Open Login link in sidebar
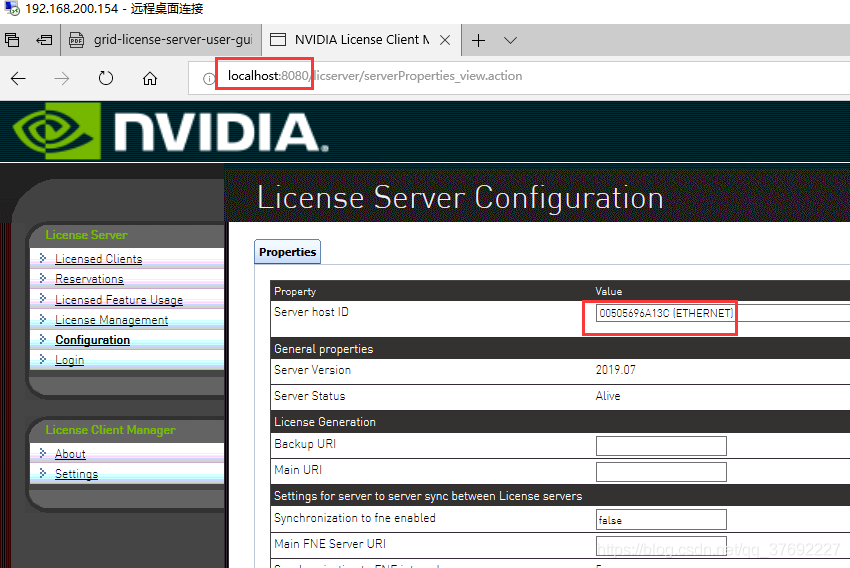The image size is (850, 568). pyautogui.click(x=69, y=360)
